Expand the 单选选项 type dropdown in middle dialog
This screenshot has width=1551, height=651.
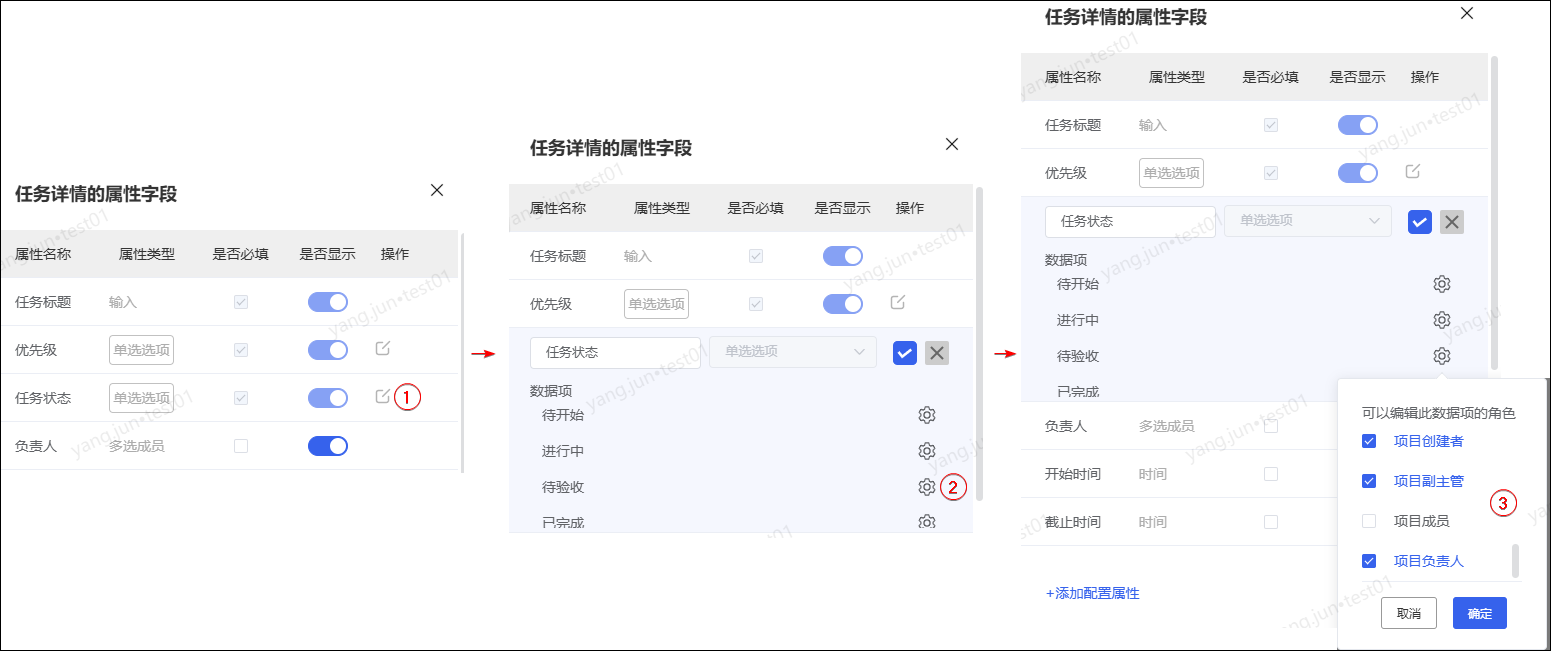pyautogui.click(x=792, y=352)
